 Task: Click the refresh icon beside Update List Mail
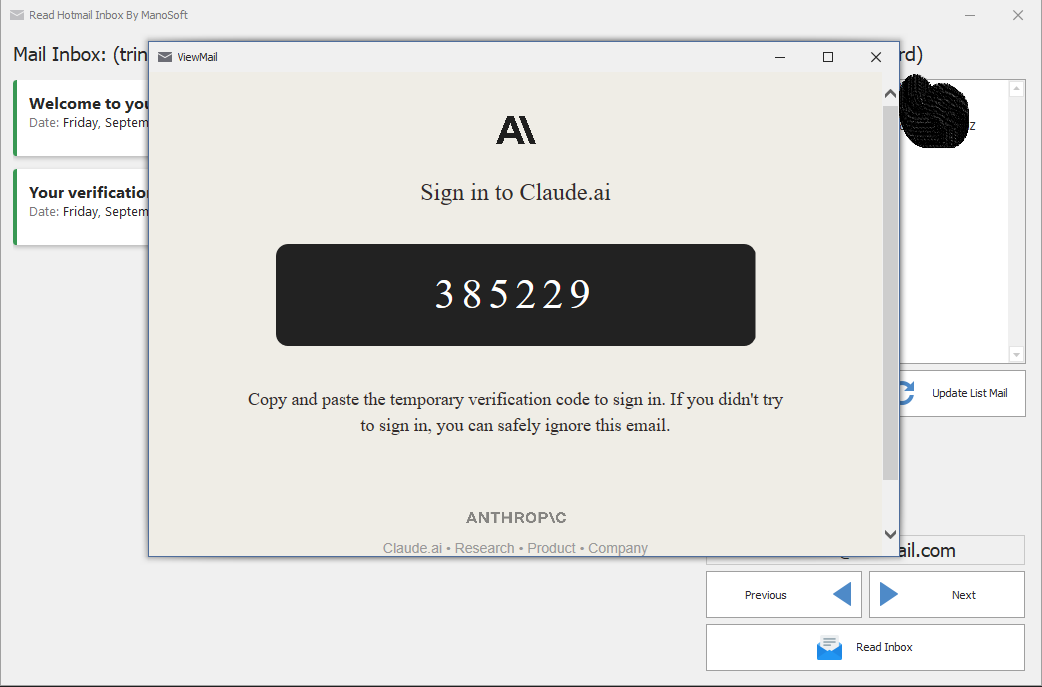906,393
